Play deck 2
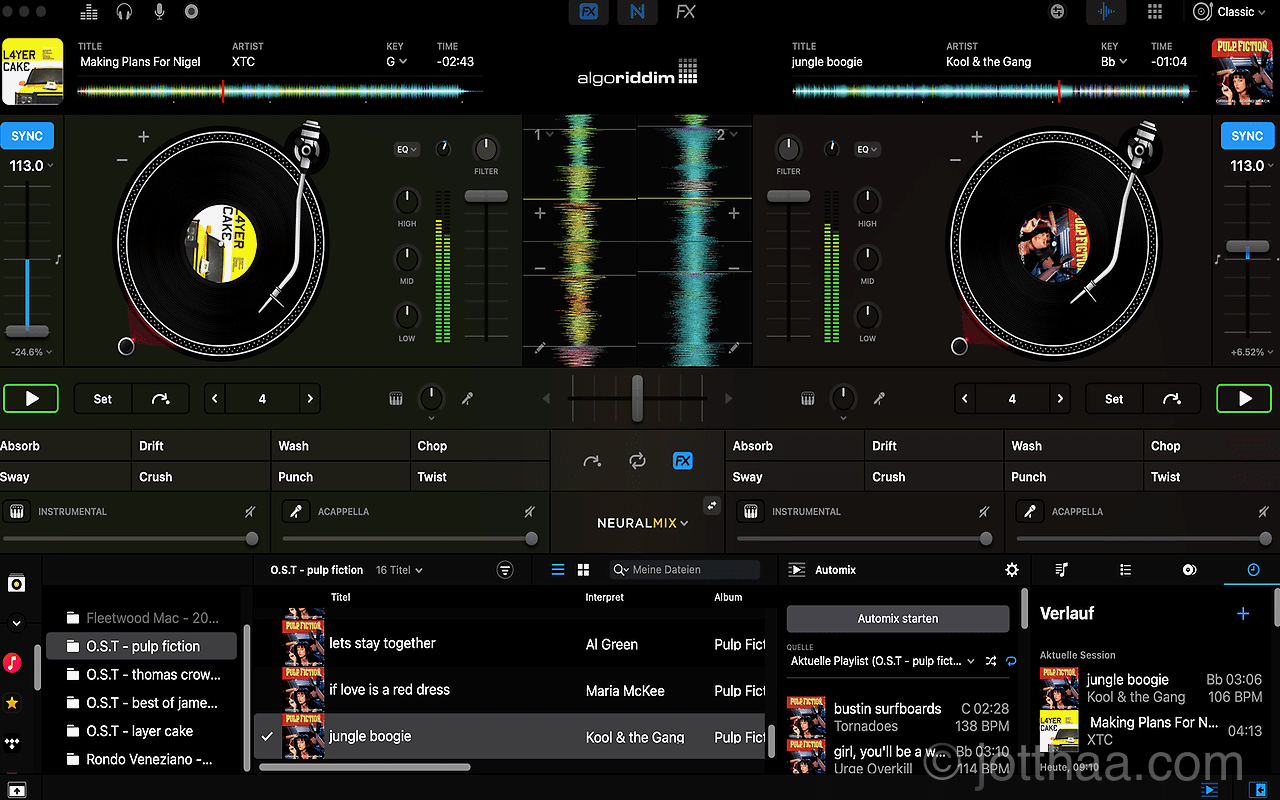The height and width of the screenshot is (800, 1280). point(1244,399)
